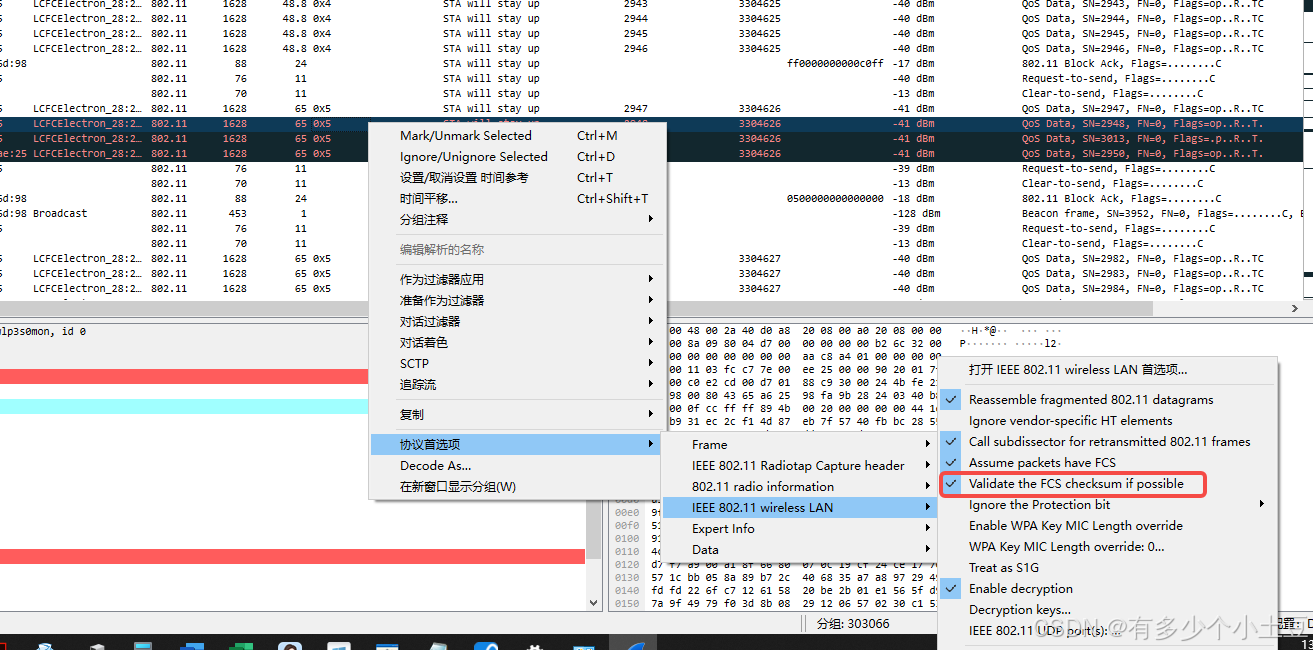The width and height of the screenshot is (1313, 650).
Task: Expand the 追踪流 submenu
Action: coord(517,385)
